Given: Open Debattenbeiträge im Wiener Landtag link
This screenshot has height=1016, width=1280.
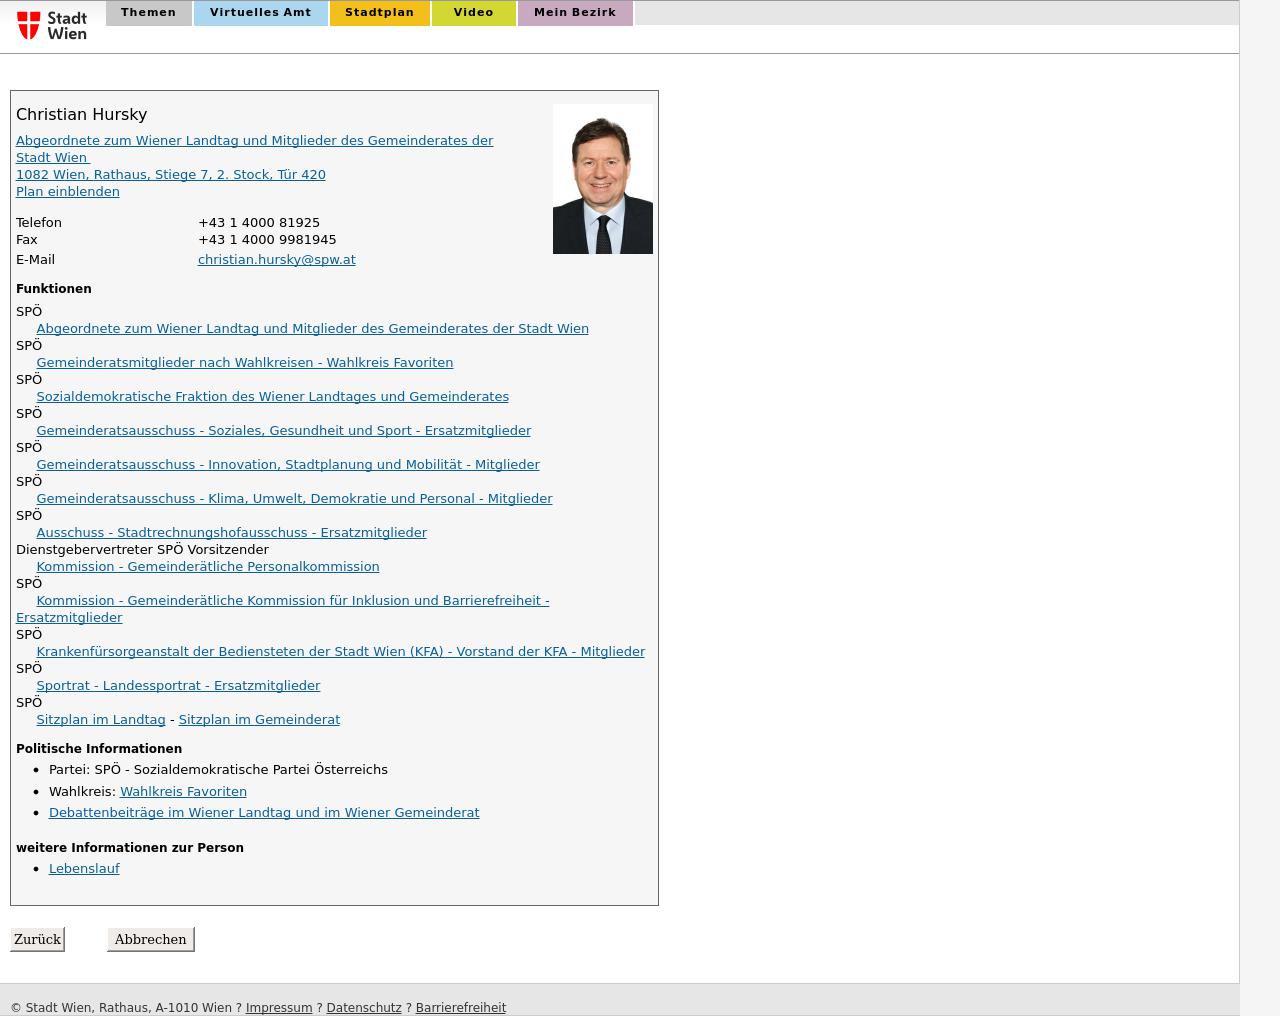Looking at the screenshot, I should coord(264,812).
